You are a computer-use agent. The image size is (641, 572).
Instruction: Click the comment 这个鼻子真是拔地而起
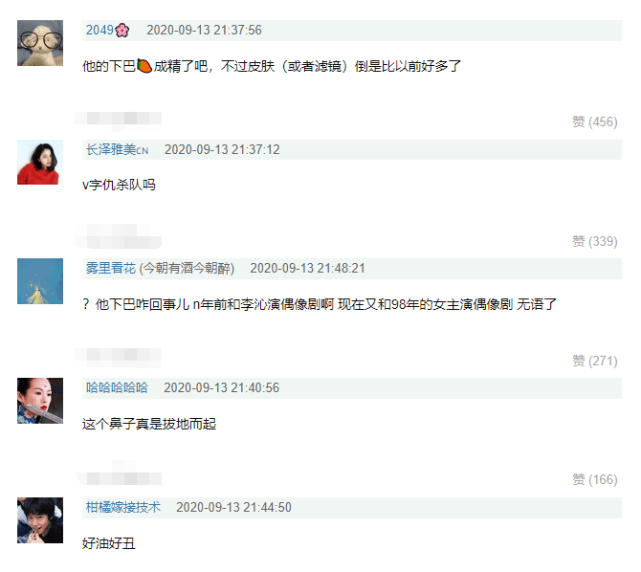click(149, 424)
